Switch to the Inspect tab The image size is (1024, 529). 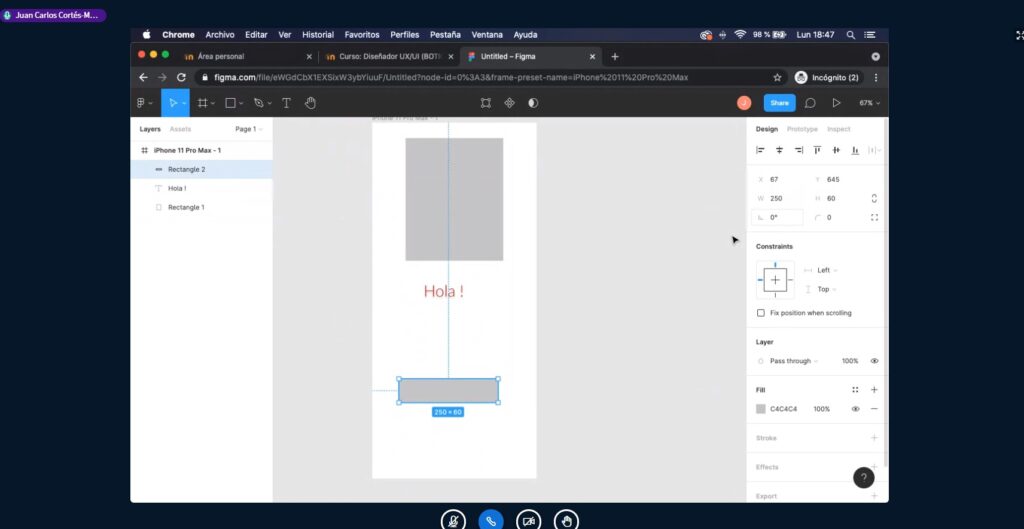pos(839,129)
